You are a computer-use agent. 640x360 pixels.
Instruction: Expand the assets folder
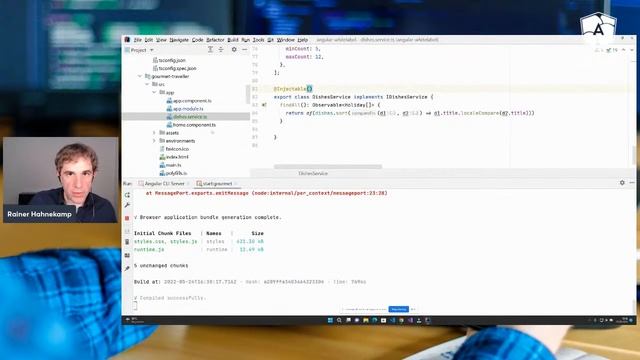[x=154, y=133]
